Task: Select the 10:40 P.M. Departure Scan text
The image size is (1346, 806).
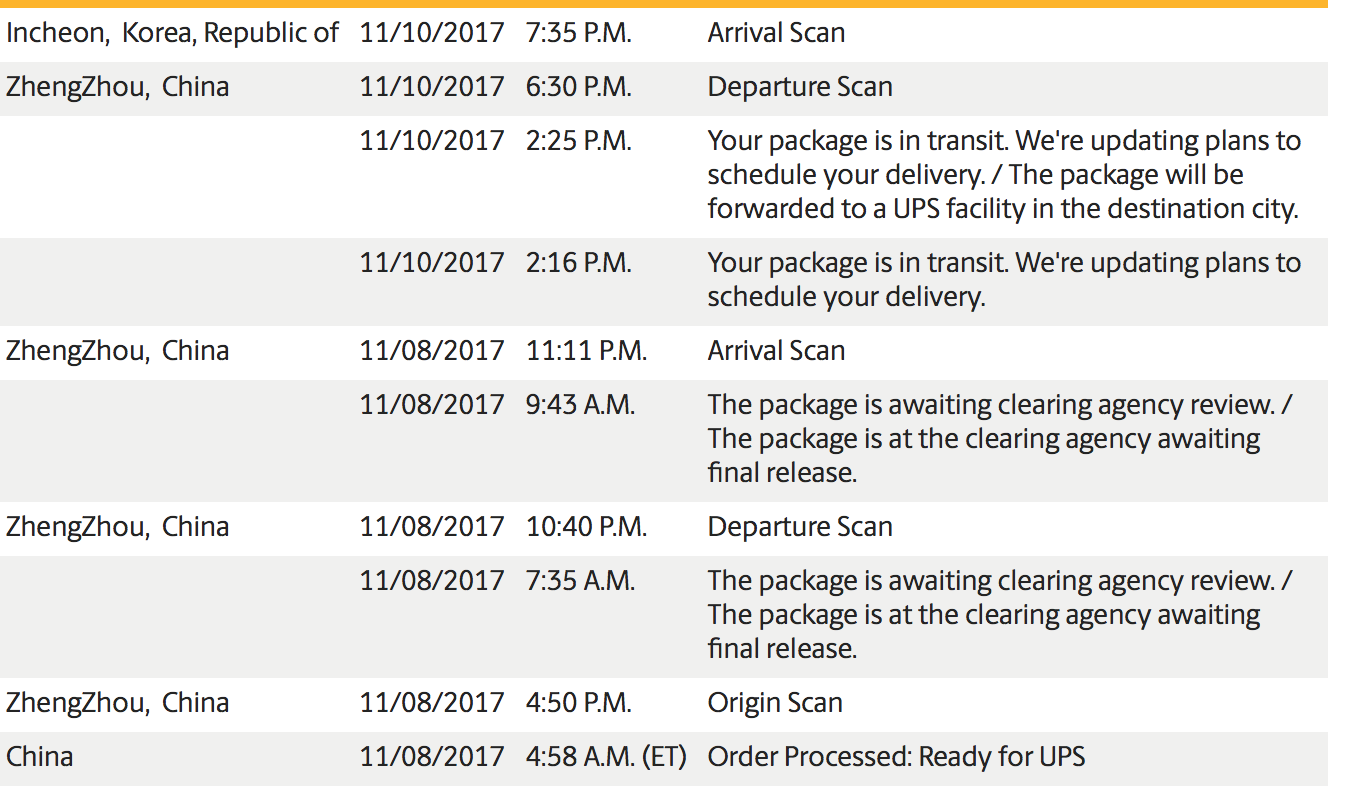Action: 800,527
